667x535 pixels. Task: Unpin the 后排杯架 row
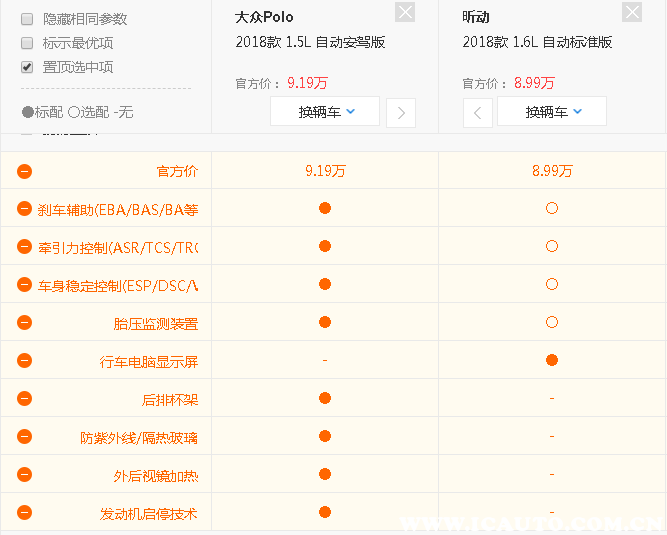click(x=25, y=398)
